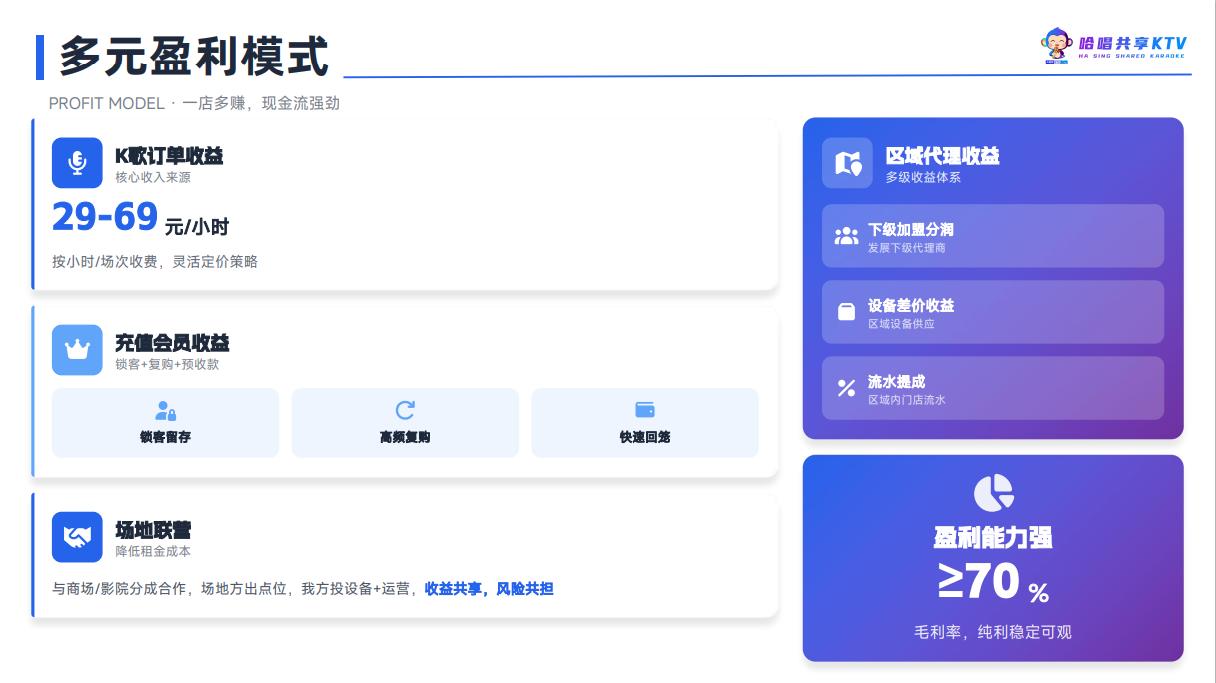
Task: Click the 发展下级代理商 caption
Action: click(907, 247)
